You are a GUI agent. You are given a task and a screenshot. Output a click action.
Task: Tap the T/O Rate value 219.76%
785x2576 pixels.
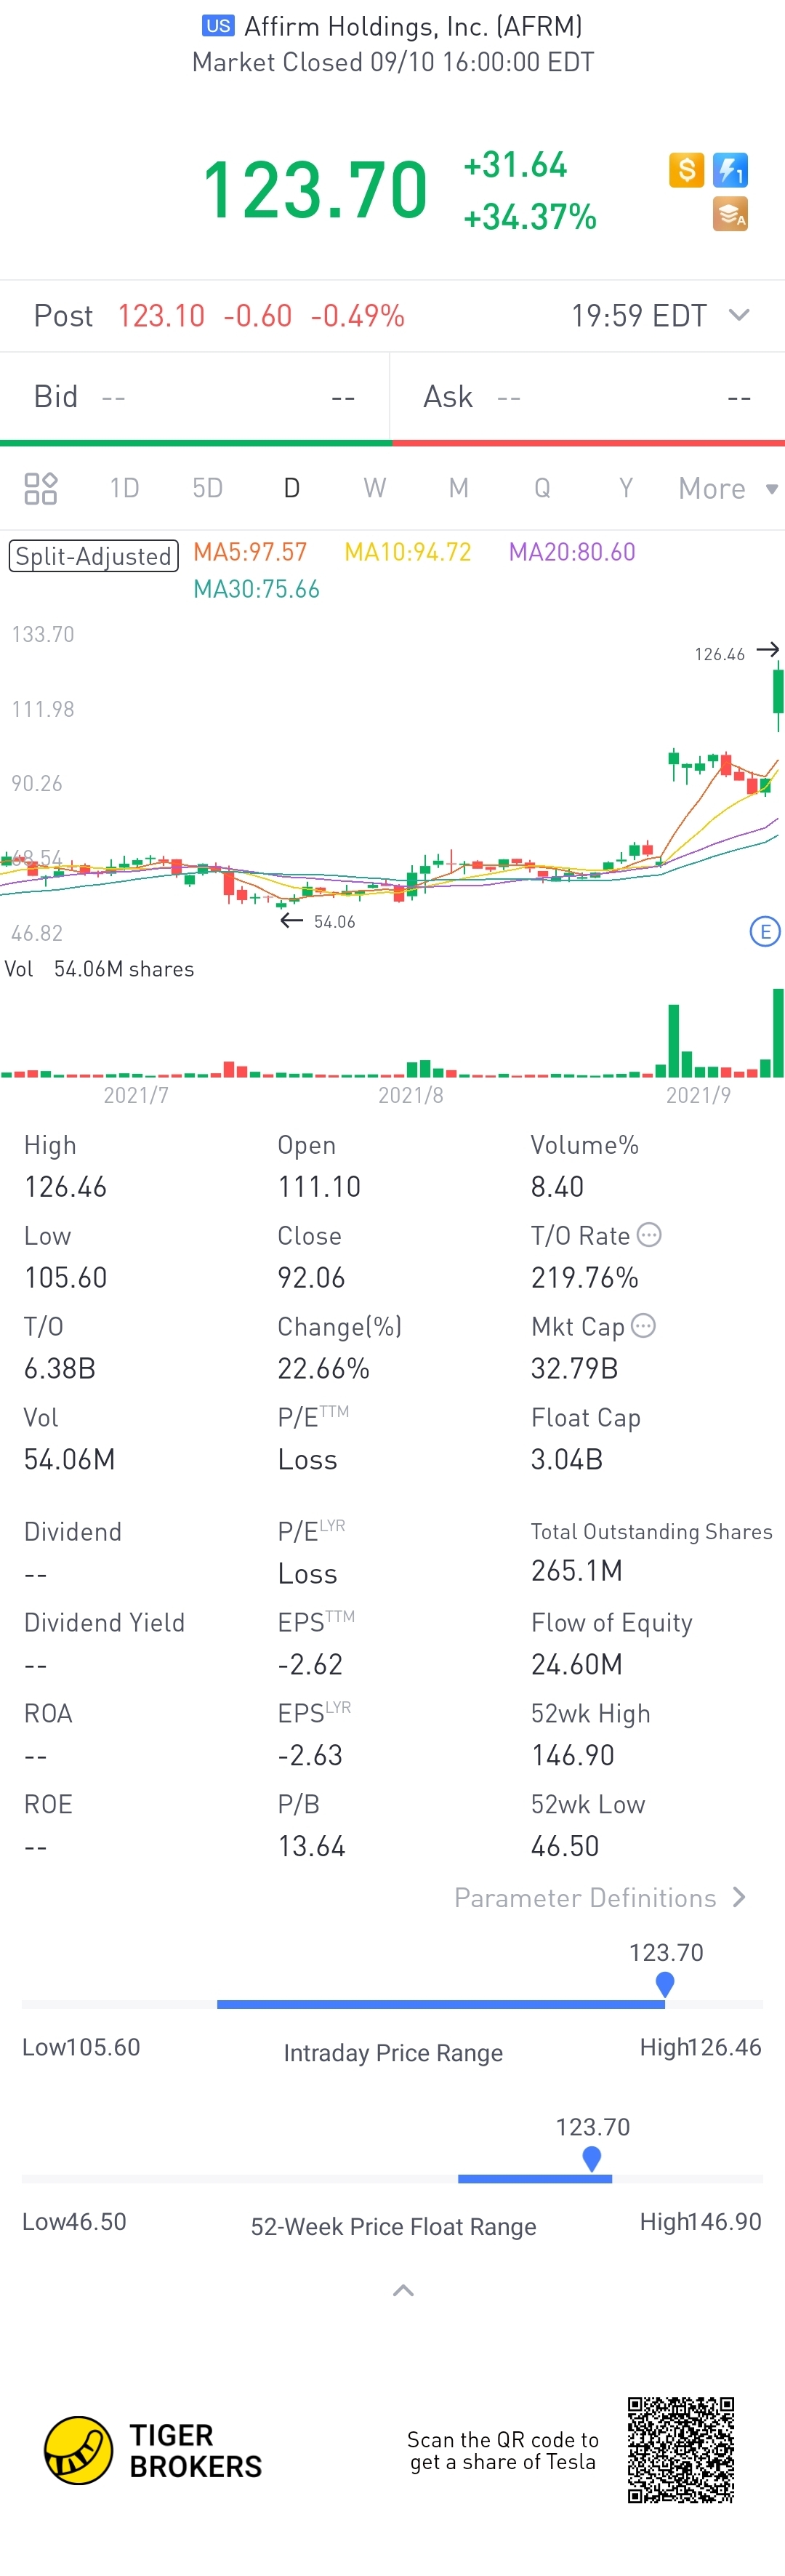pyautogui.click(x=585, y=1277)
